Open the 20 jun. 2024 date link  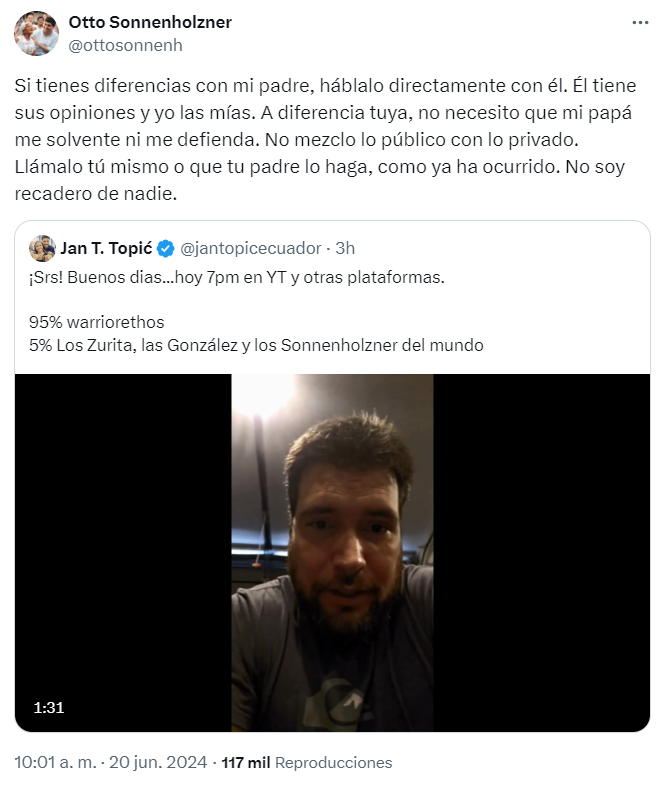pos(158,762)
